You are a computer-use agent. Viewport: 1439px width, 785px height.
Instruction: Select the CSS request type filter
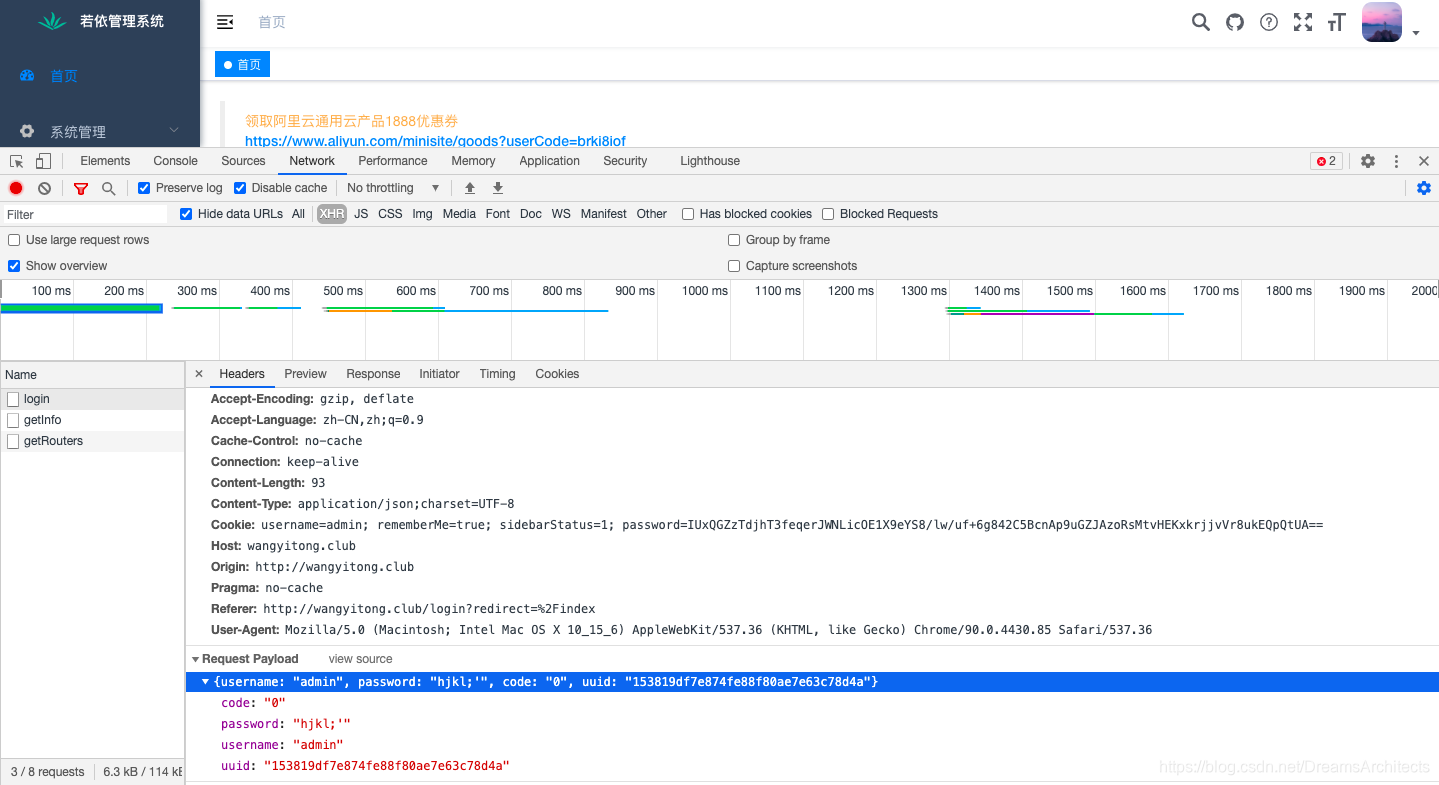click(390, 214)
